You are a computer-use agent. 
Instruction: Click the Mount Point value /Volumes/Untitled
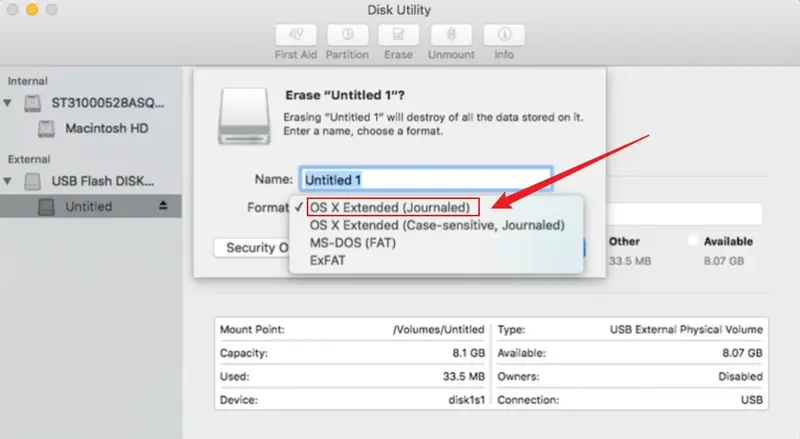coord(438,330)
